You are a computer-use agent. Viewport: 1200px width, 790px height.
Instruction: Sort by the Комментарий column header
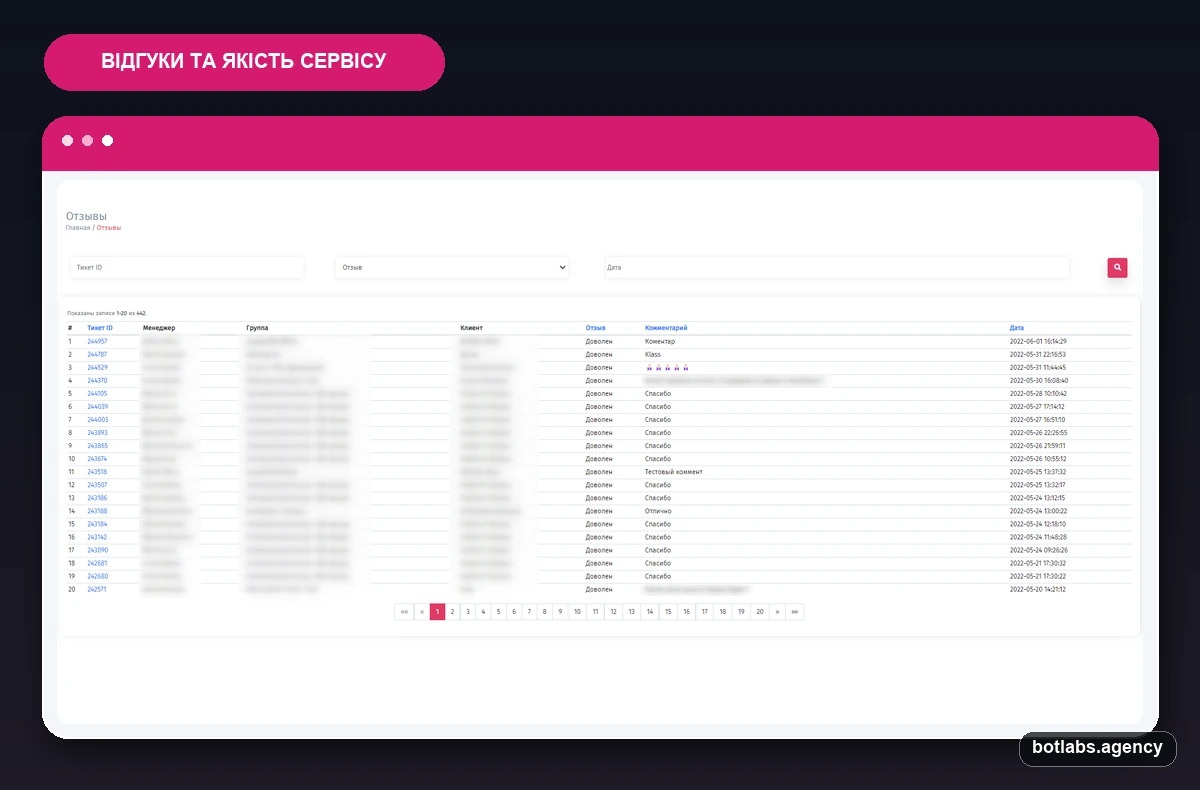(666, 328)
